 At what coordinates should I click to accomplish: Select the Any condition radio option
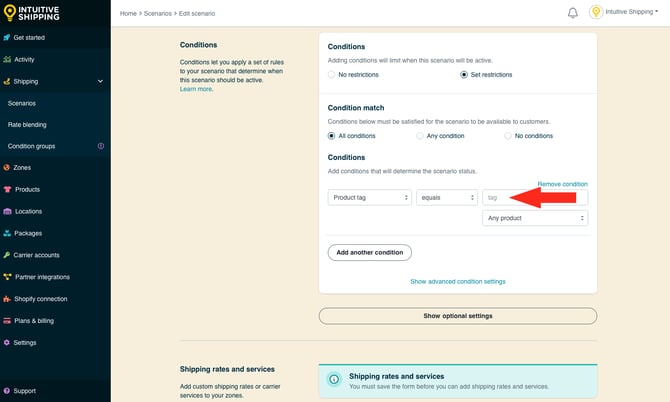pos(420,136)
